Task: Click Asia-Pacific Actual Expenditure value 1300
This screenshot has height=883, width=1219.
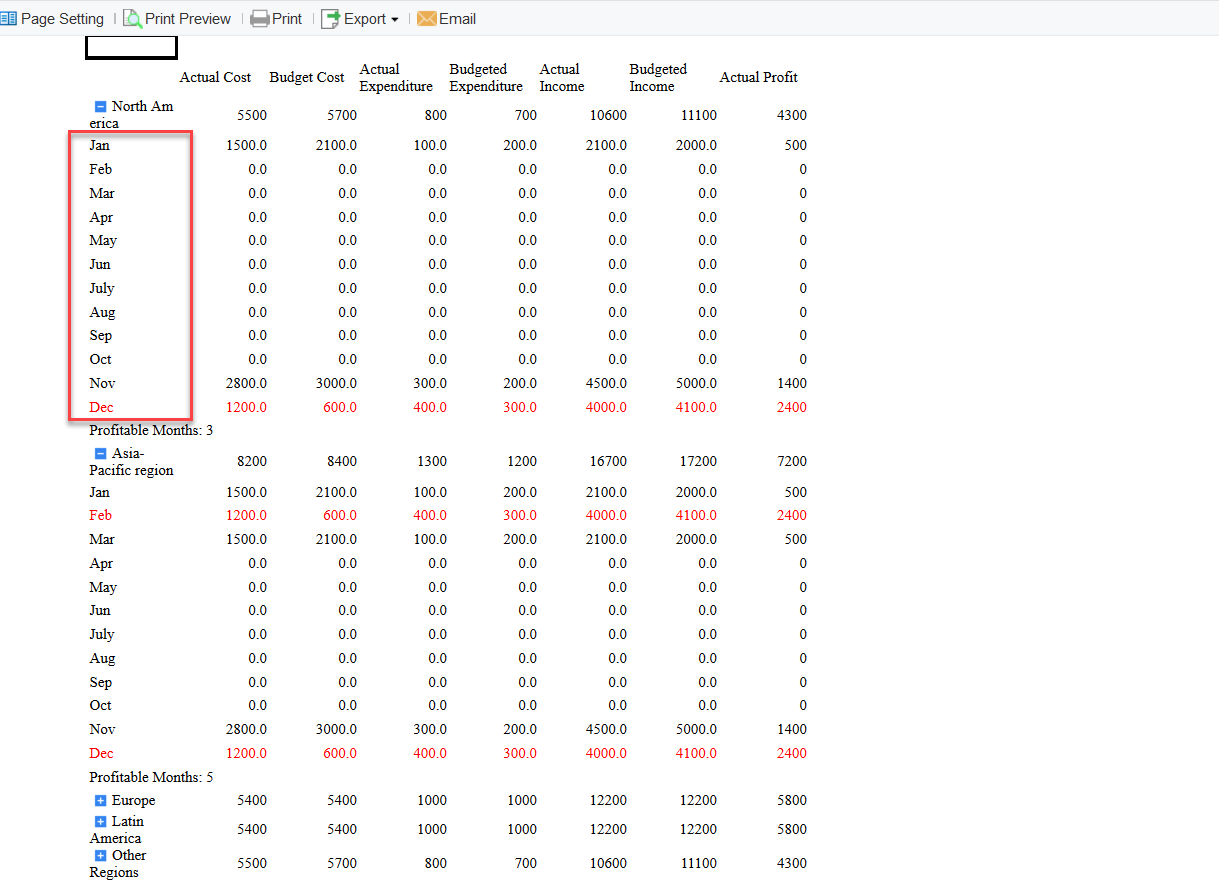Action: coord(431,461)
